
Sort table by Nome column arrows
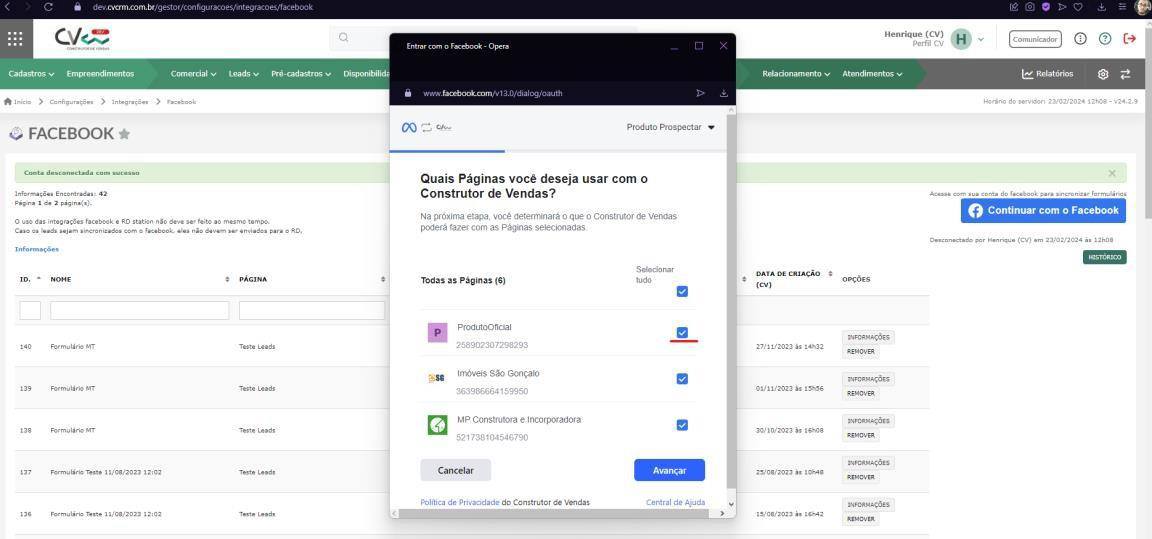point(227,280)
